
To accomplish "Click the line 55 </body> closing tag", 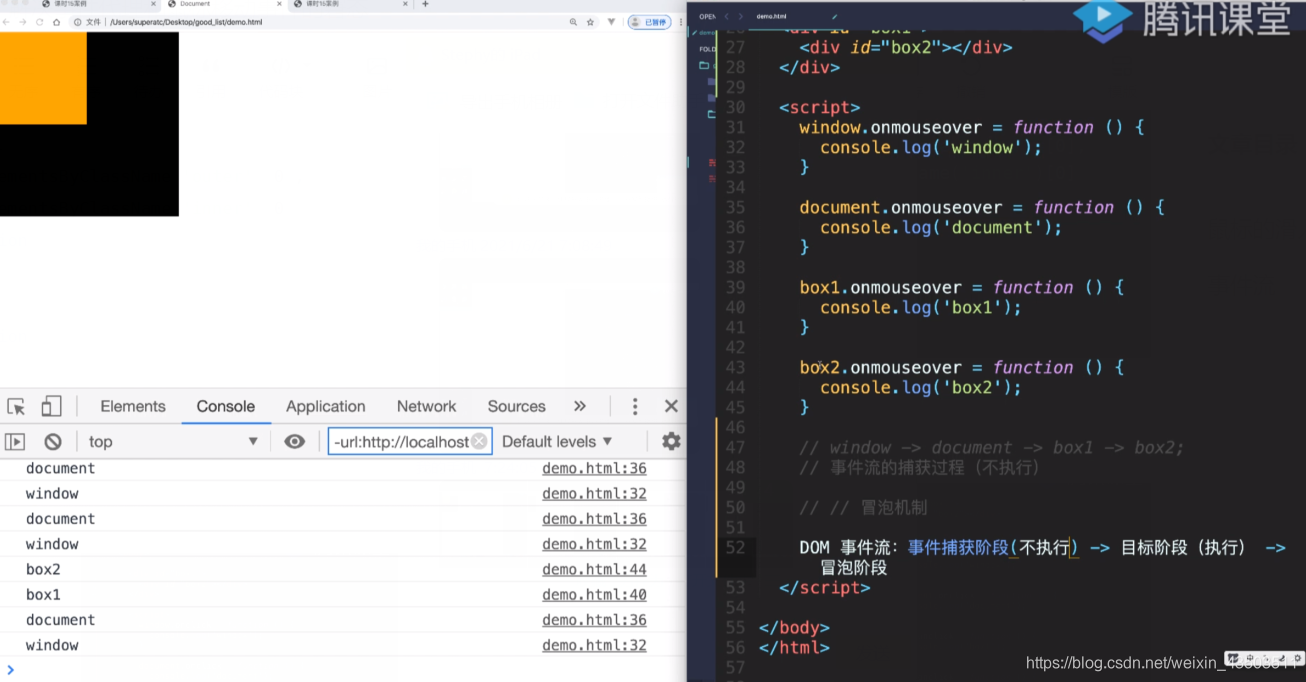I will [795, 627].
